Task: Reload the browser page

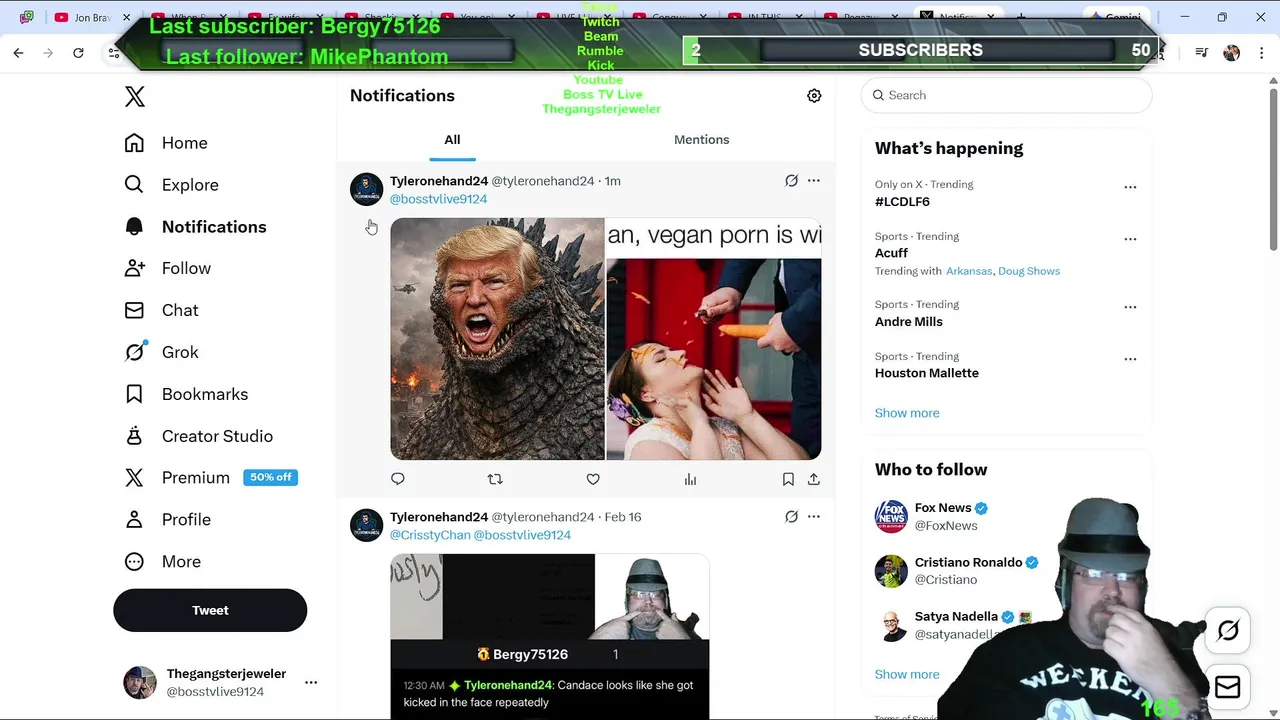Action: click(78, 53)
